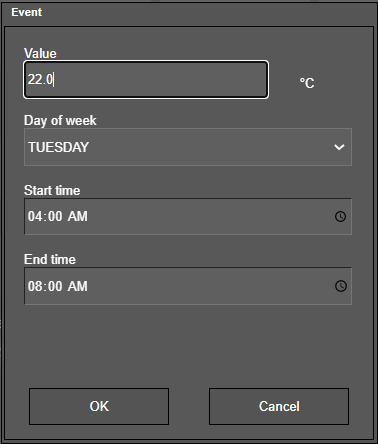
Task: Dismiss the dialog with Cancel
Action: [x=279, y=406]
